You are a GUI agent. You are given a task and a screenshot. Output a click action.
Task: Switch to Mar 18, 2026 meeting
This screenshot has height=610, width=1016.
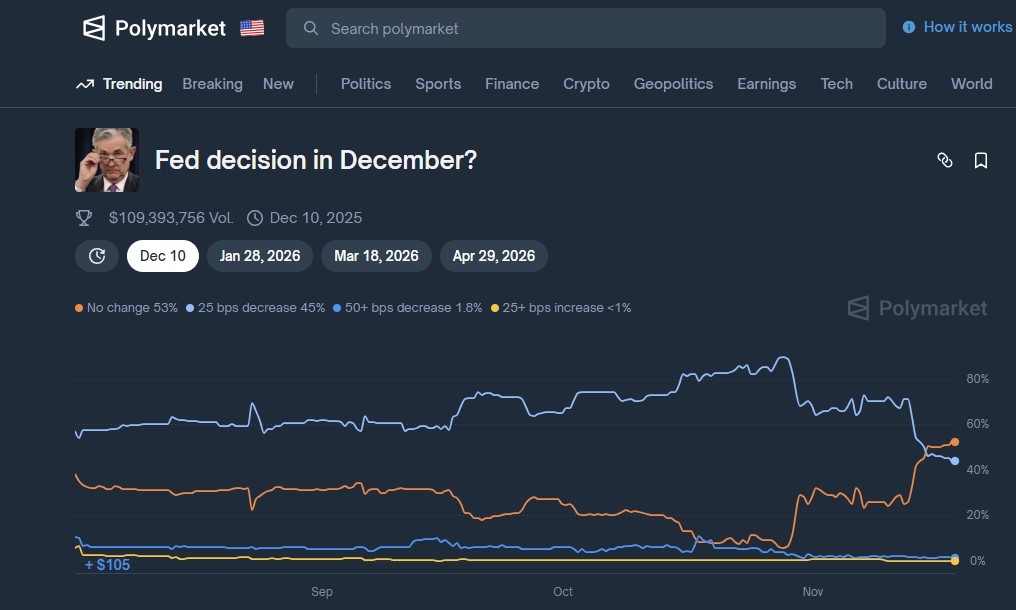(x=376, y=256)
